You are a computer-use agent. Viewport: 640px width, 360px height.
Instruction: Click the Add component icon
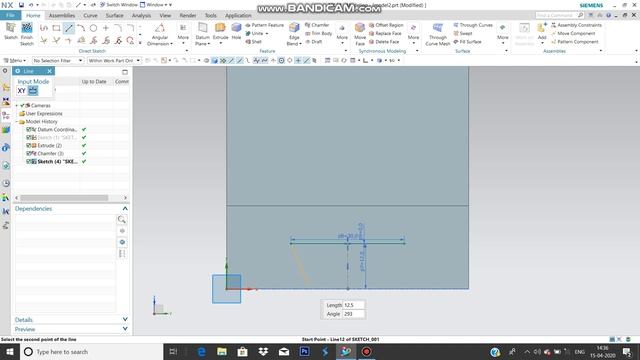pyautogui.click(x=542, y=28)
